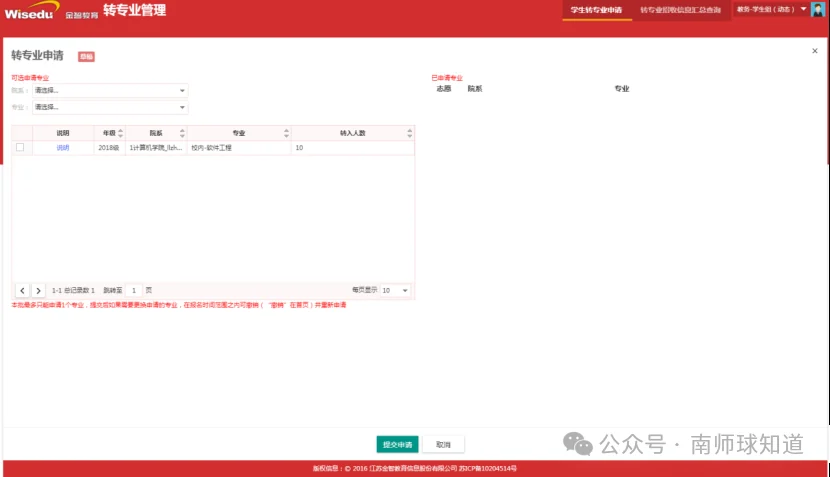Viewport: 830px width, 477px height.
Task: Go to the previous page arrow
Action: 22,290
